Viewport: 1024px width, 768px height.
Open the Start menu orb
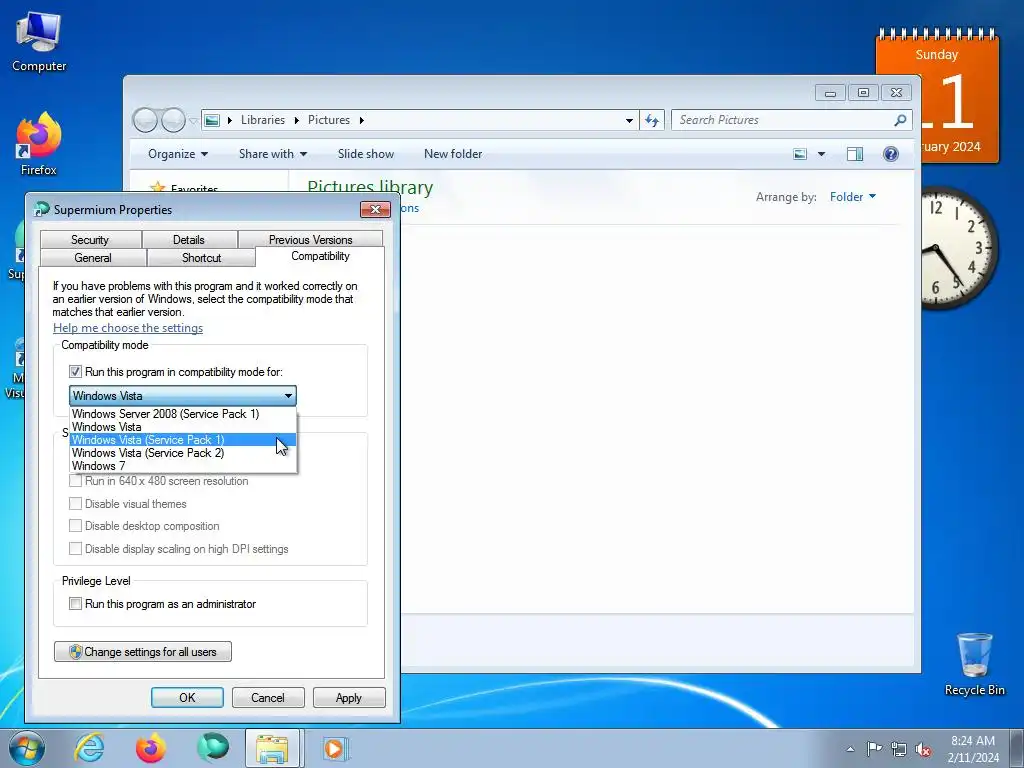(27, 748)
